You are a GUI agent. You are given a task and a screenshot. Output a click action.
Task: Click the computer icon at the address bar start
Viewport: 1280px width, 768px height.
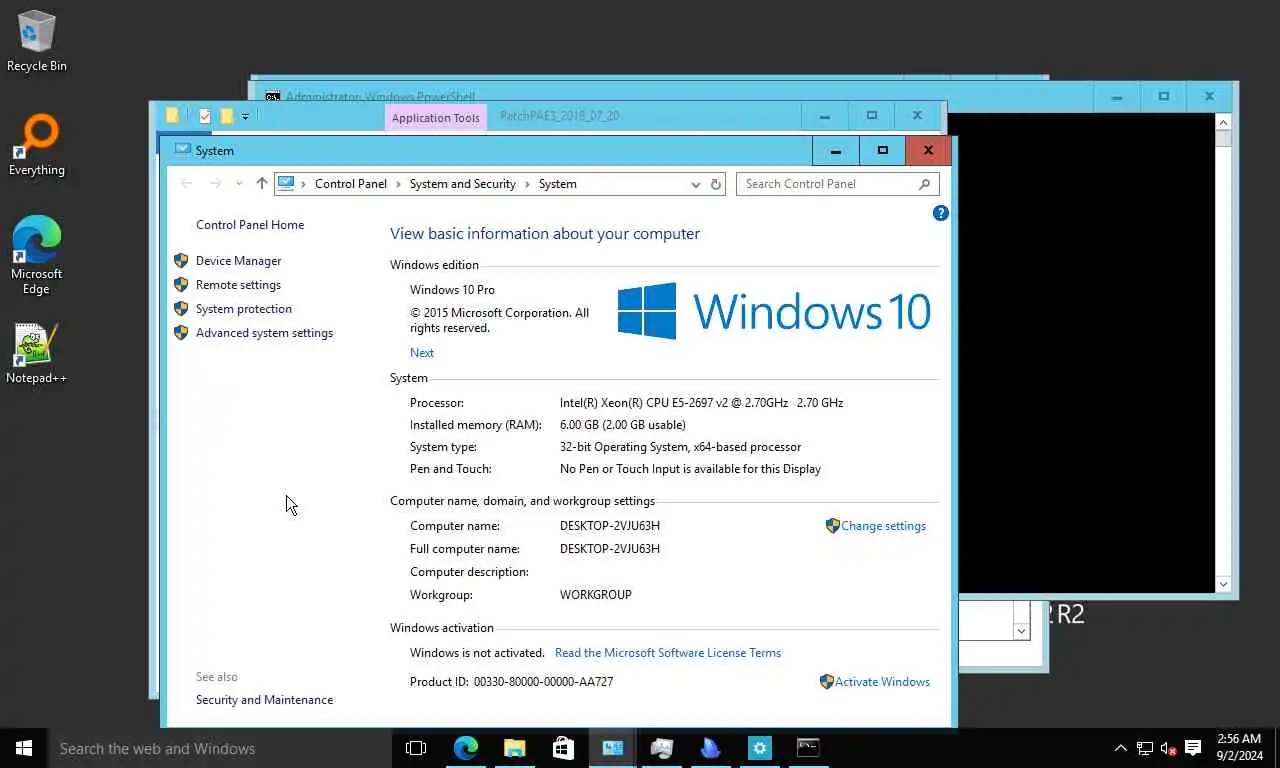[x=287, y=184]
